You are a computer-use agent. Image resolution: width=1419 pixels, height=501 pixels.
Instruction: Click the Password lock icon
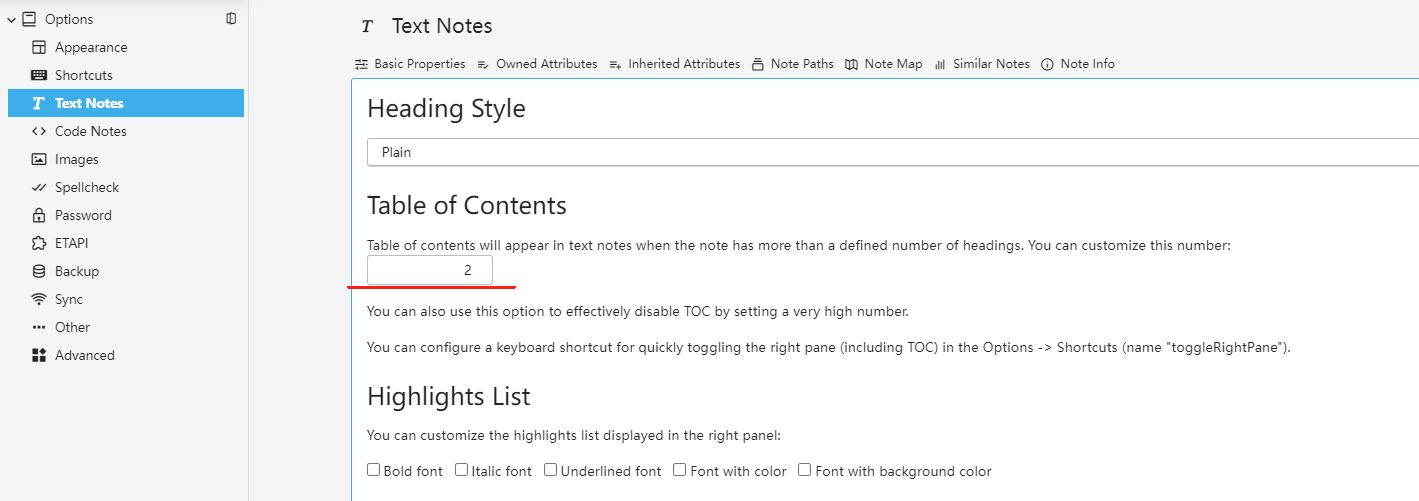pyautogui.click(x=39, y=215)
